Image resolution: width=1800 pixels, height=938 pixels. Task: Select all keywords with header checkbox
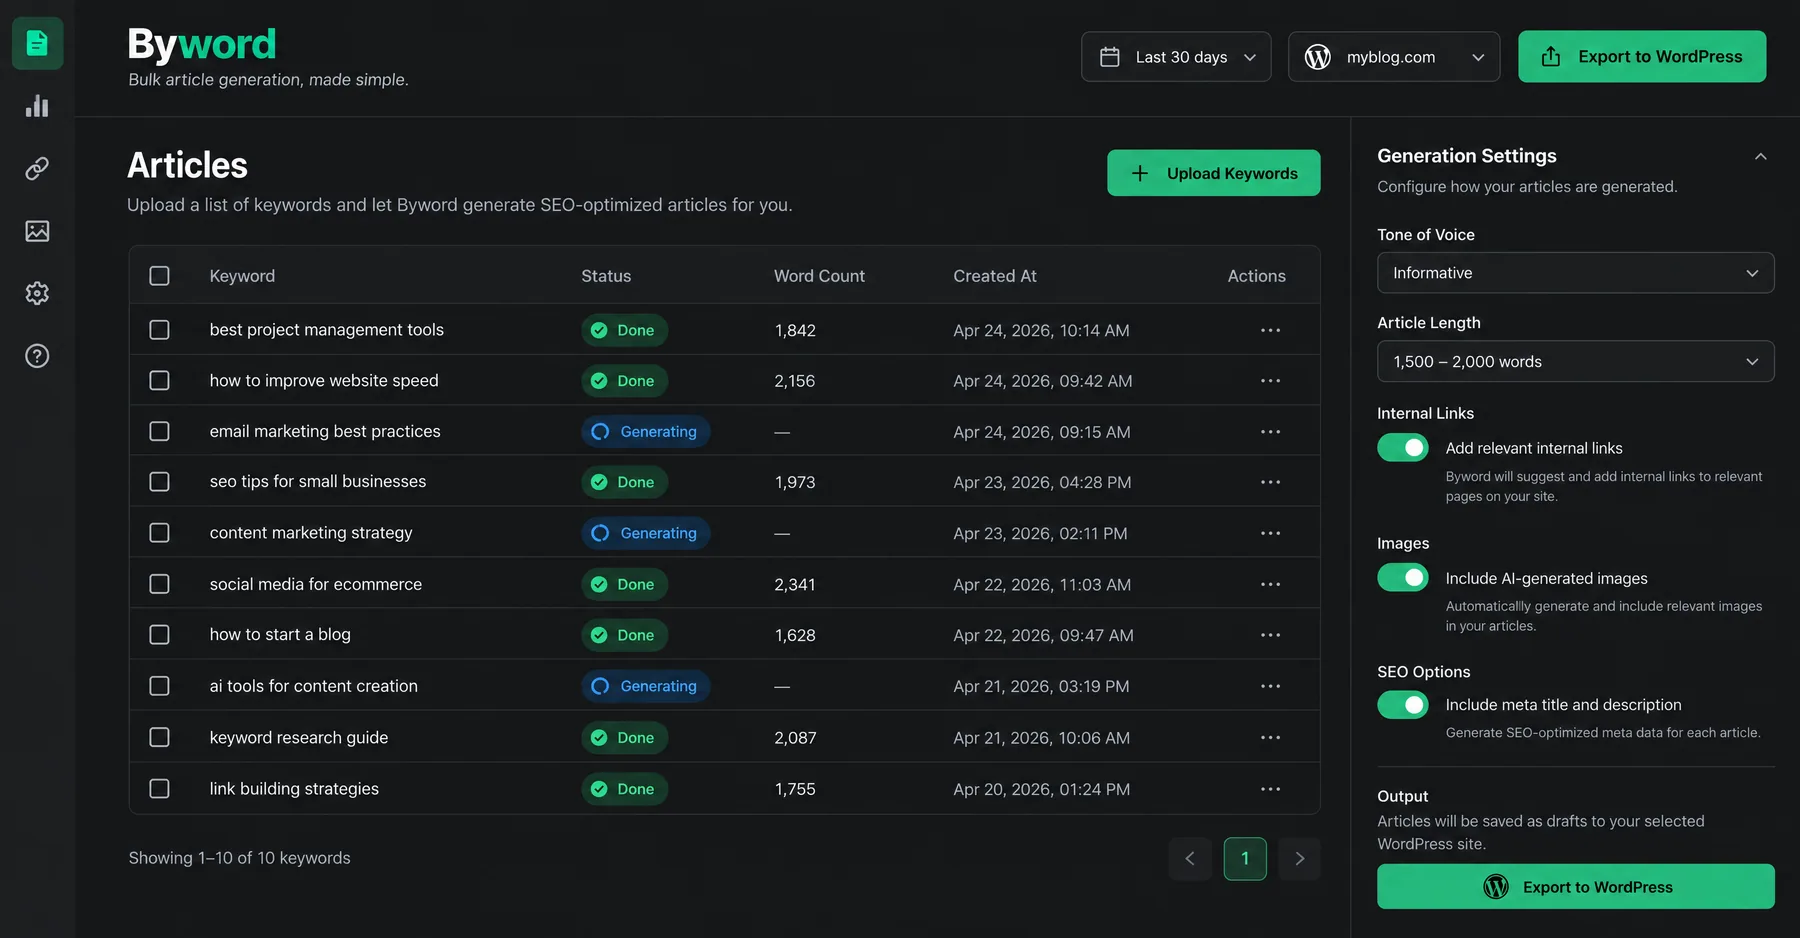tap(159, 276)
